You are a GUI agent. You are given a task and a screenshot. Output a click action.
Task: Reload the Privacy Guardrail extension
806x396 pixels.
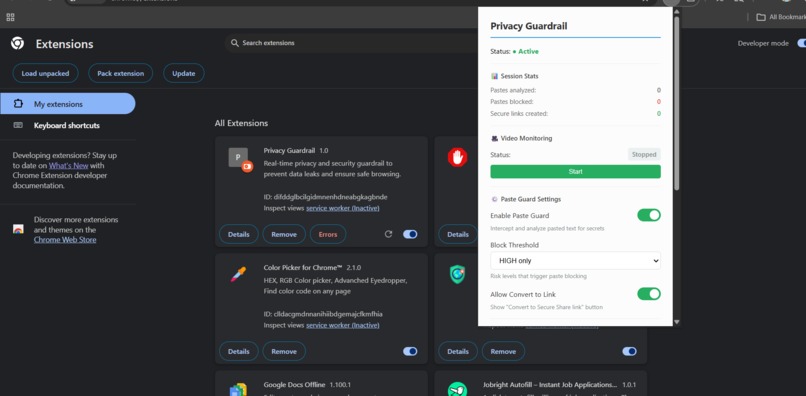tap(389, 234)
